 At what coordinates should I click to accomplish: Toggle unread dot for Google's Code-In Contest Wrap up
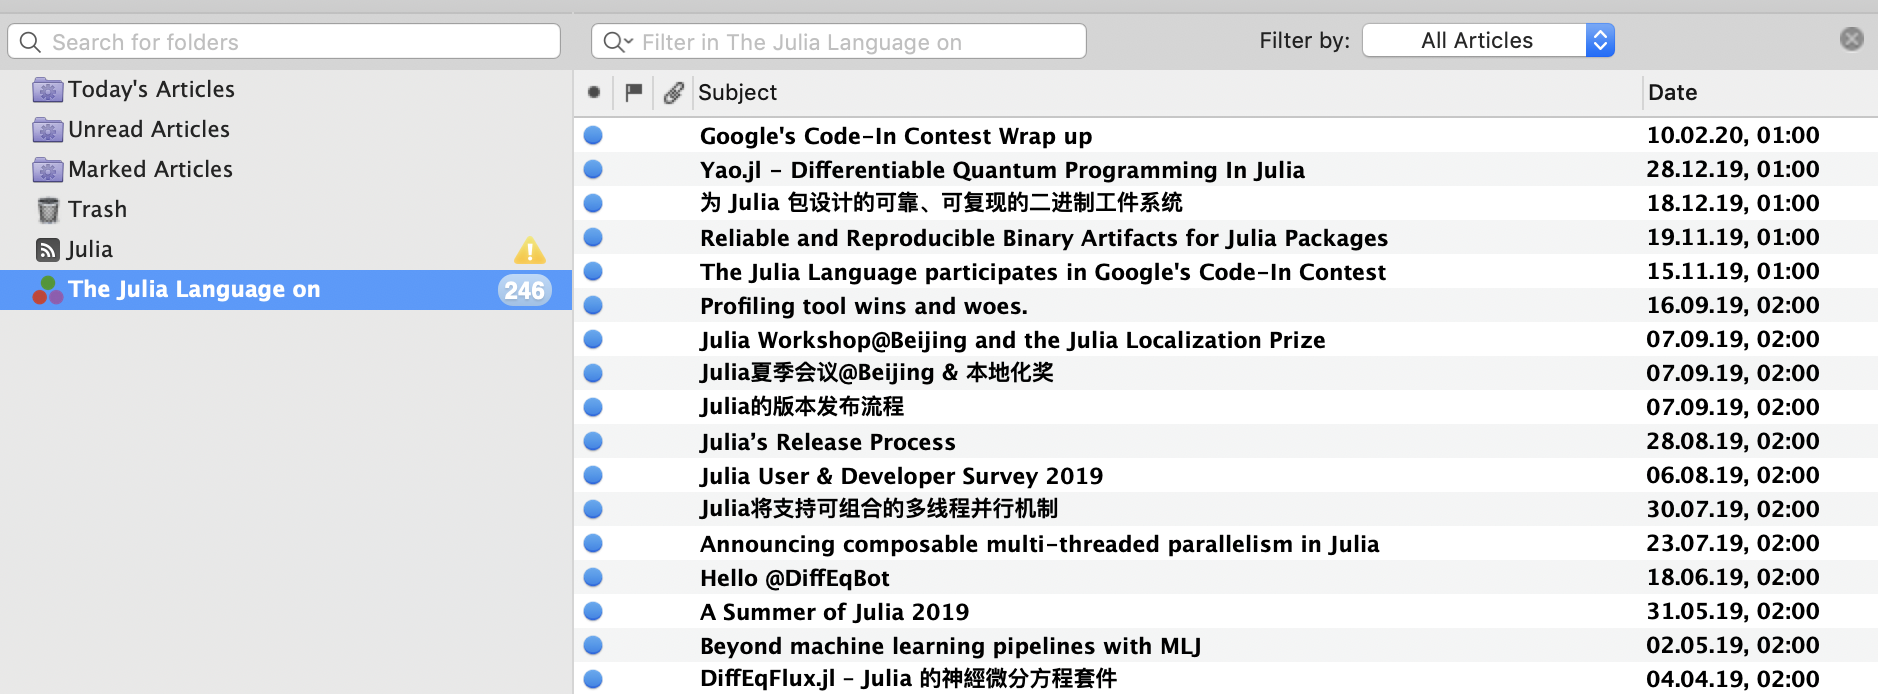pos(593,135)
